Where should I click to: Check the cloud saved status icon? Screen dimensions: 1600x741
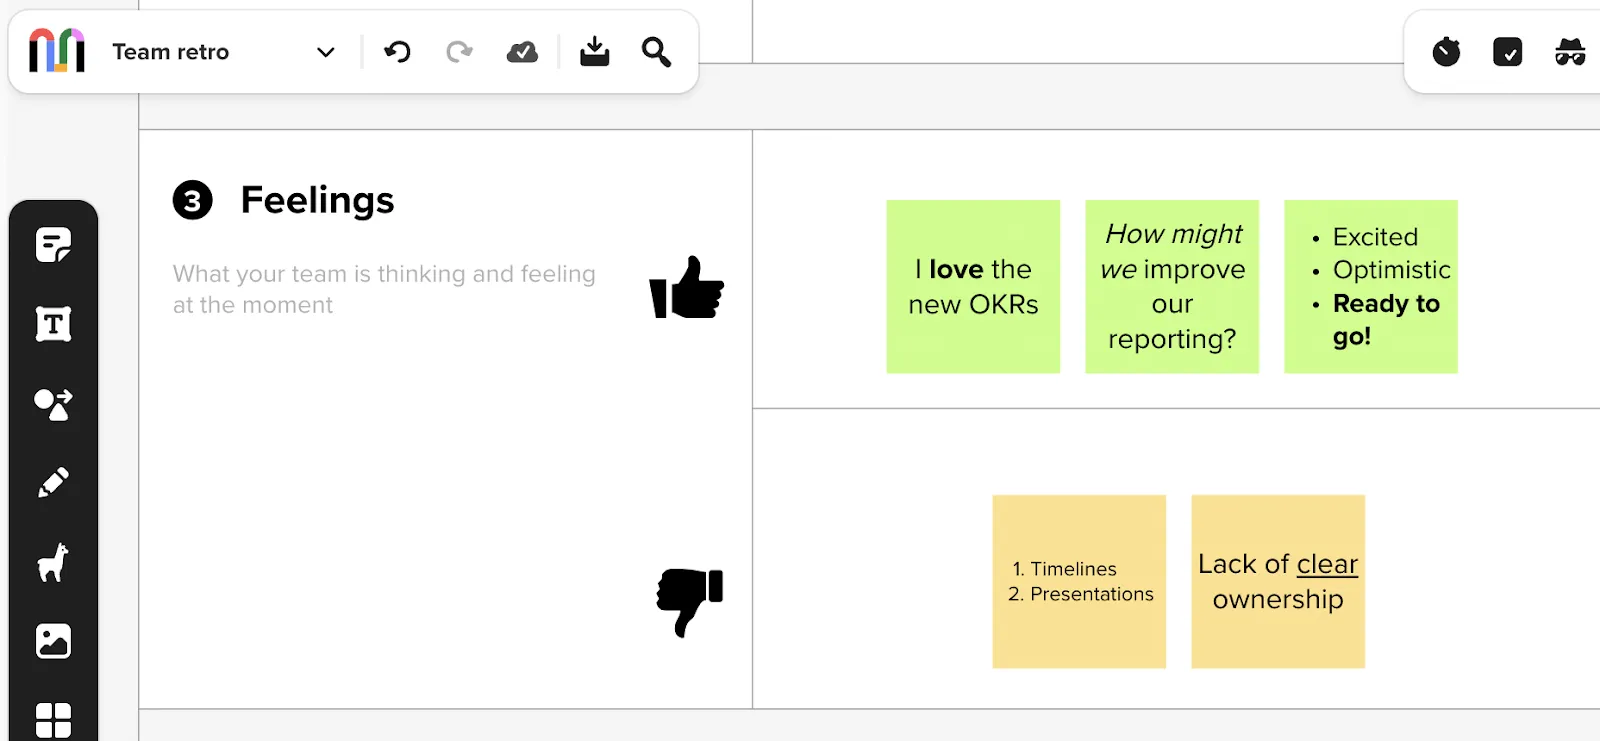pyautogui.click(x=522, y=52)
